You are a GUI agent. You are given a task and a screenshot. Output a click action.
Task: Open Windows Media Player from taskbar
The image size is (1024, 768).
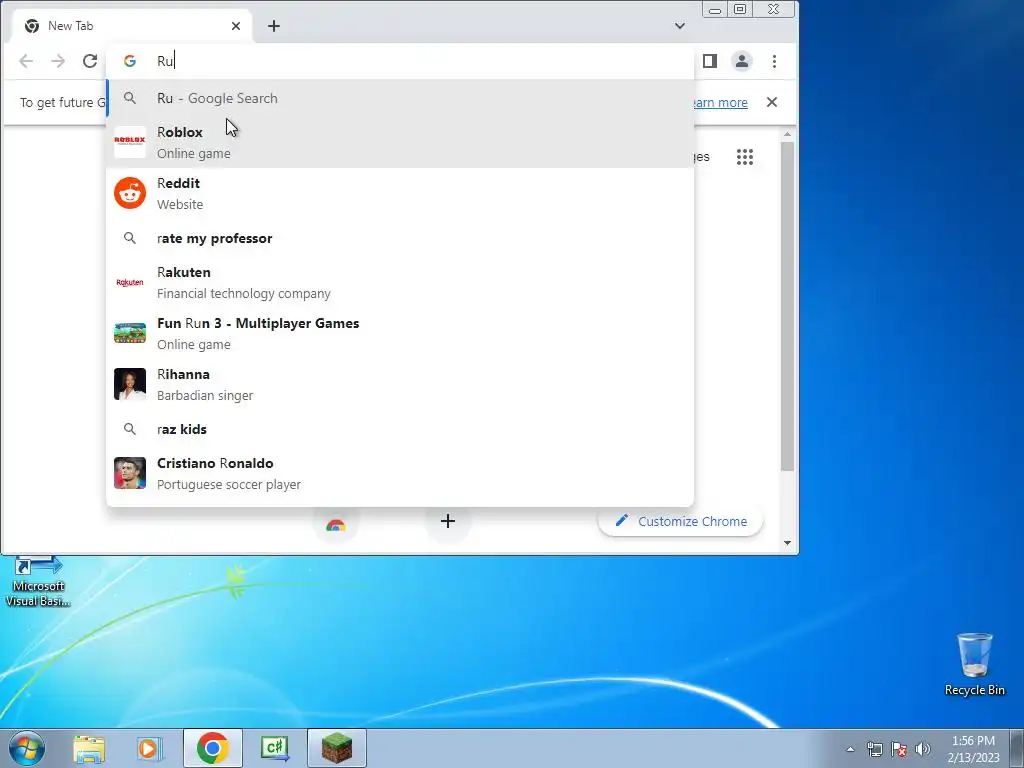click(149, 748)
